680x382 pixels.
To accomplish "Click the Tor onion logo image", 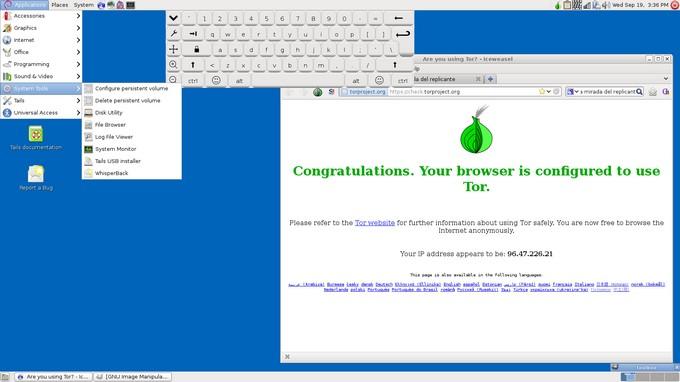I will (x=476, y=129).
